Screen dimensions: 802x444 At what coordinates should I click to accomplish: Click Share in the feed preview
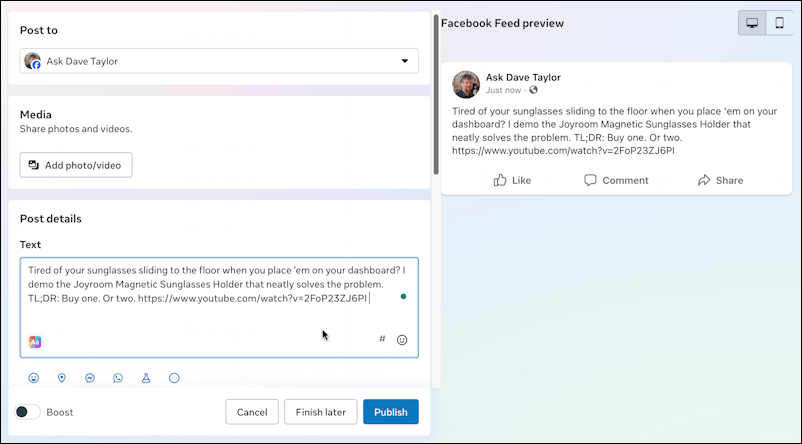(720, 180)
